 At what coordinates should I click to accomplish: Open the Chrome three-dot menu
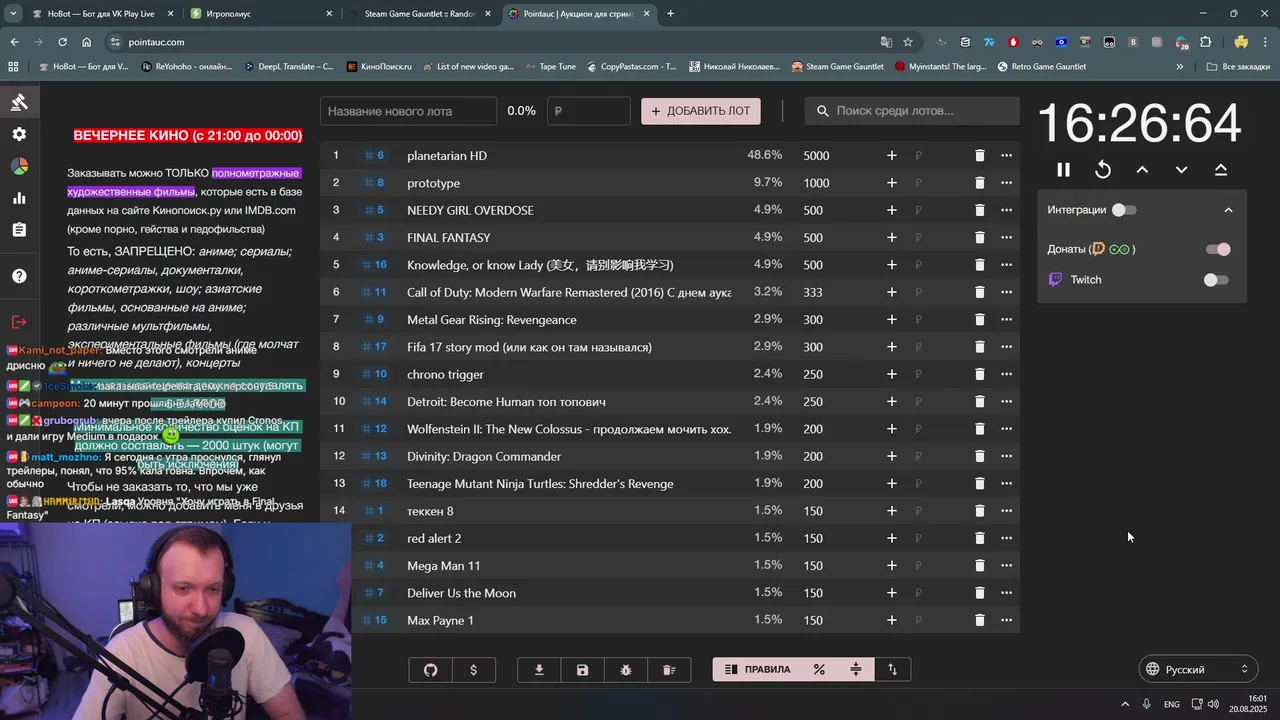click(1266, 42)
